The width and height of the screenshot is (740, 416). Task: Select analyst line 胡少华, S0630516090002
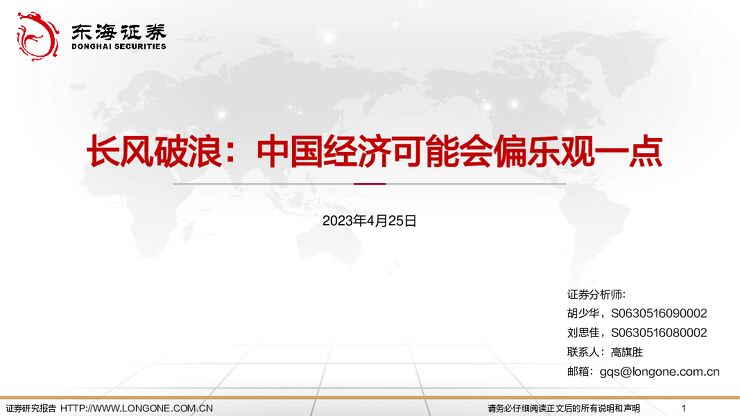[x=637, y=314]
